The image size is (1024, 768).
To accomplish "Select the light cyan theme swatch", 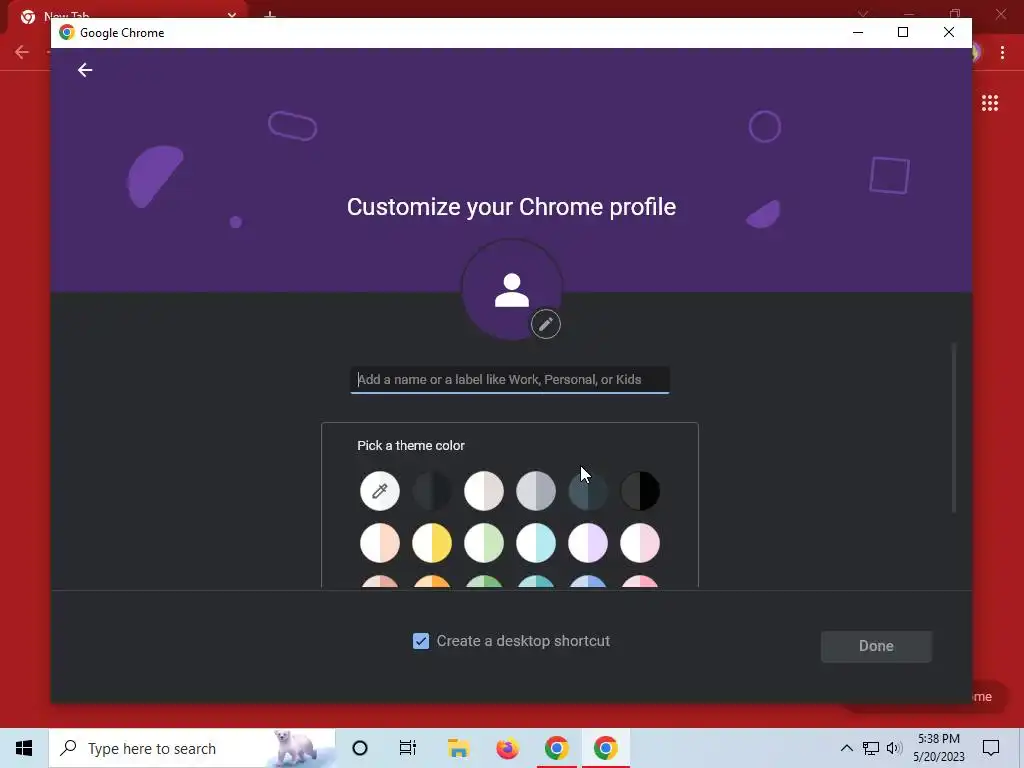I will [x=536, y=543].
